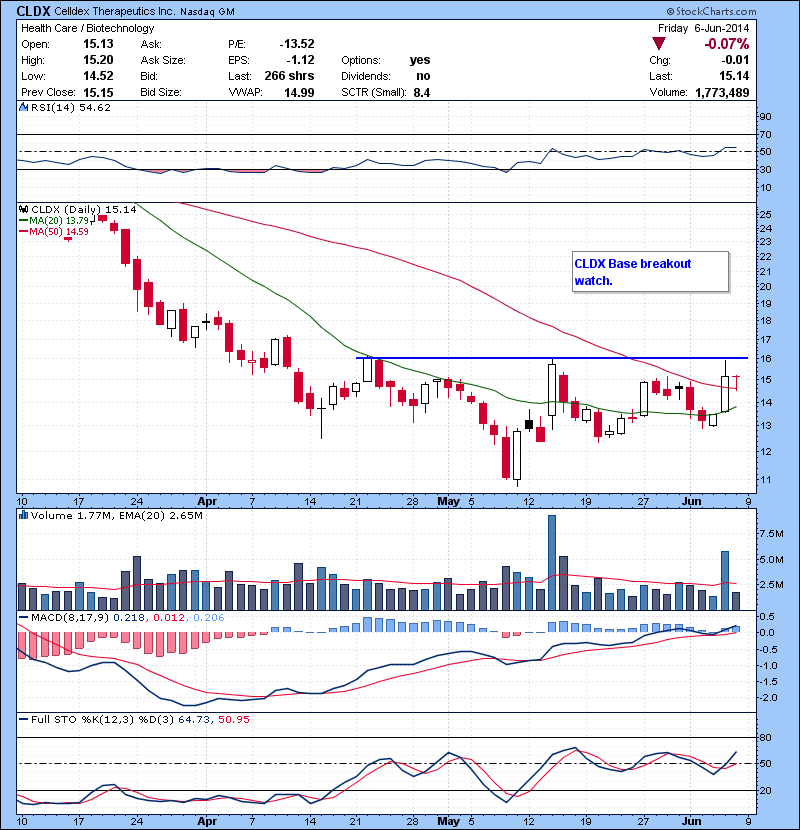Click the MACD(8,17,9) legend line marker
The height and width of the screenshot is (830, 800).
24,618
